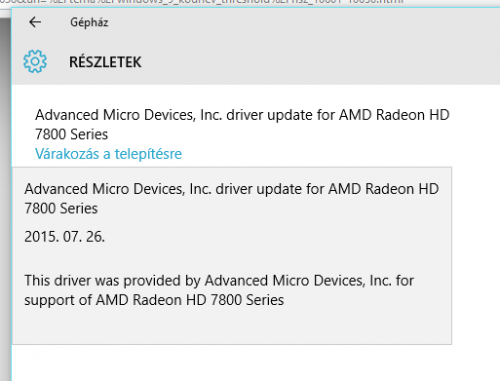
Task: Go back using the arrow beside Gépház
Action: point(35,22)
